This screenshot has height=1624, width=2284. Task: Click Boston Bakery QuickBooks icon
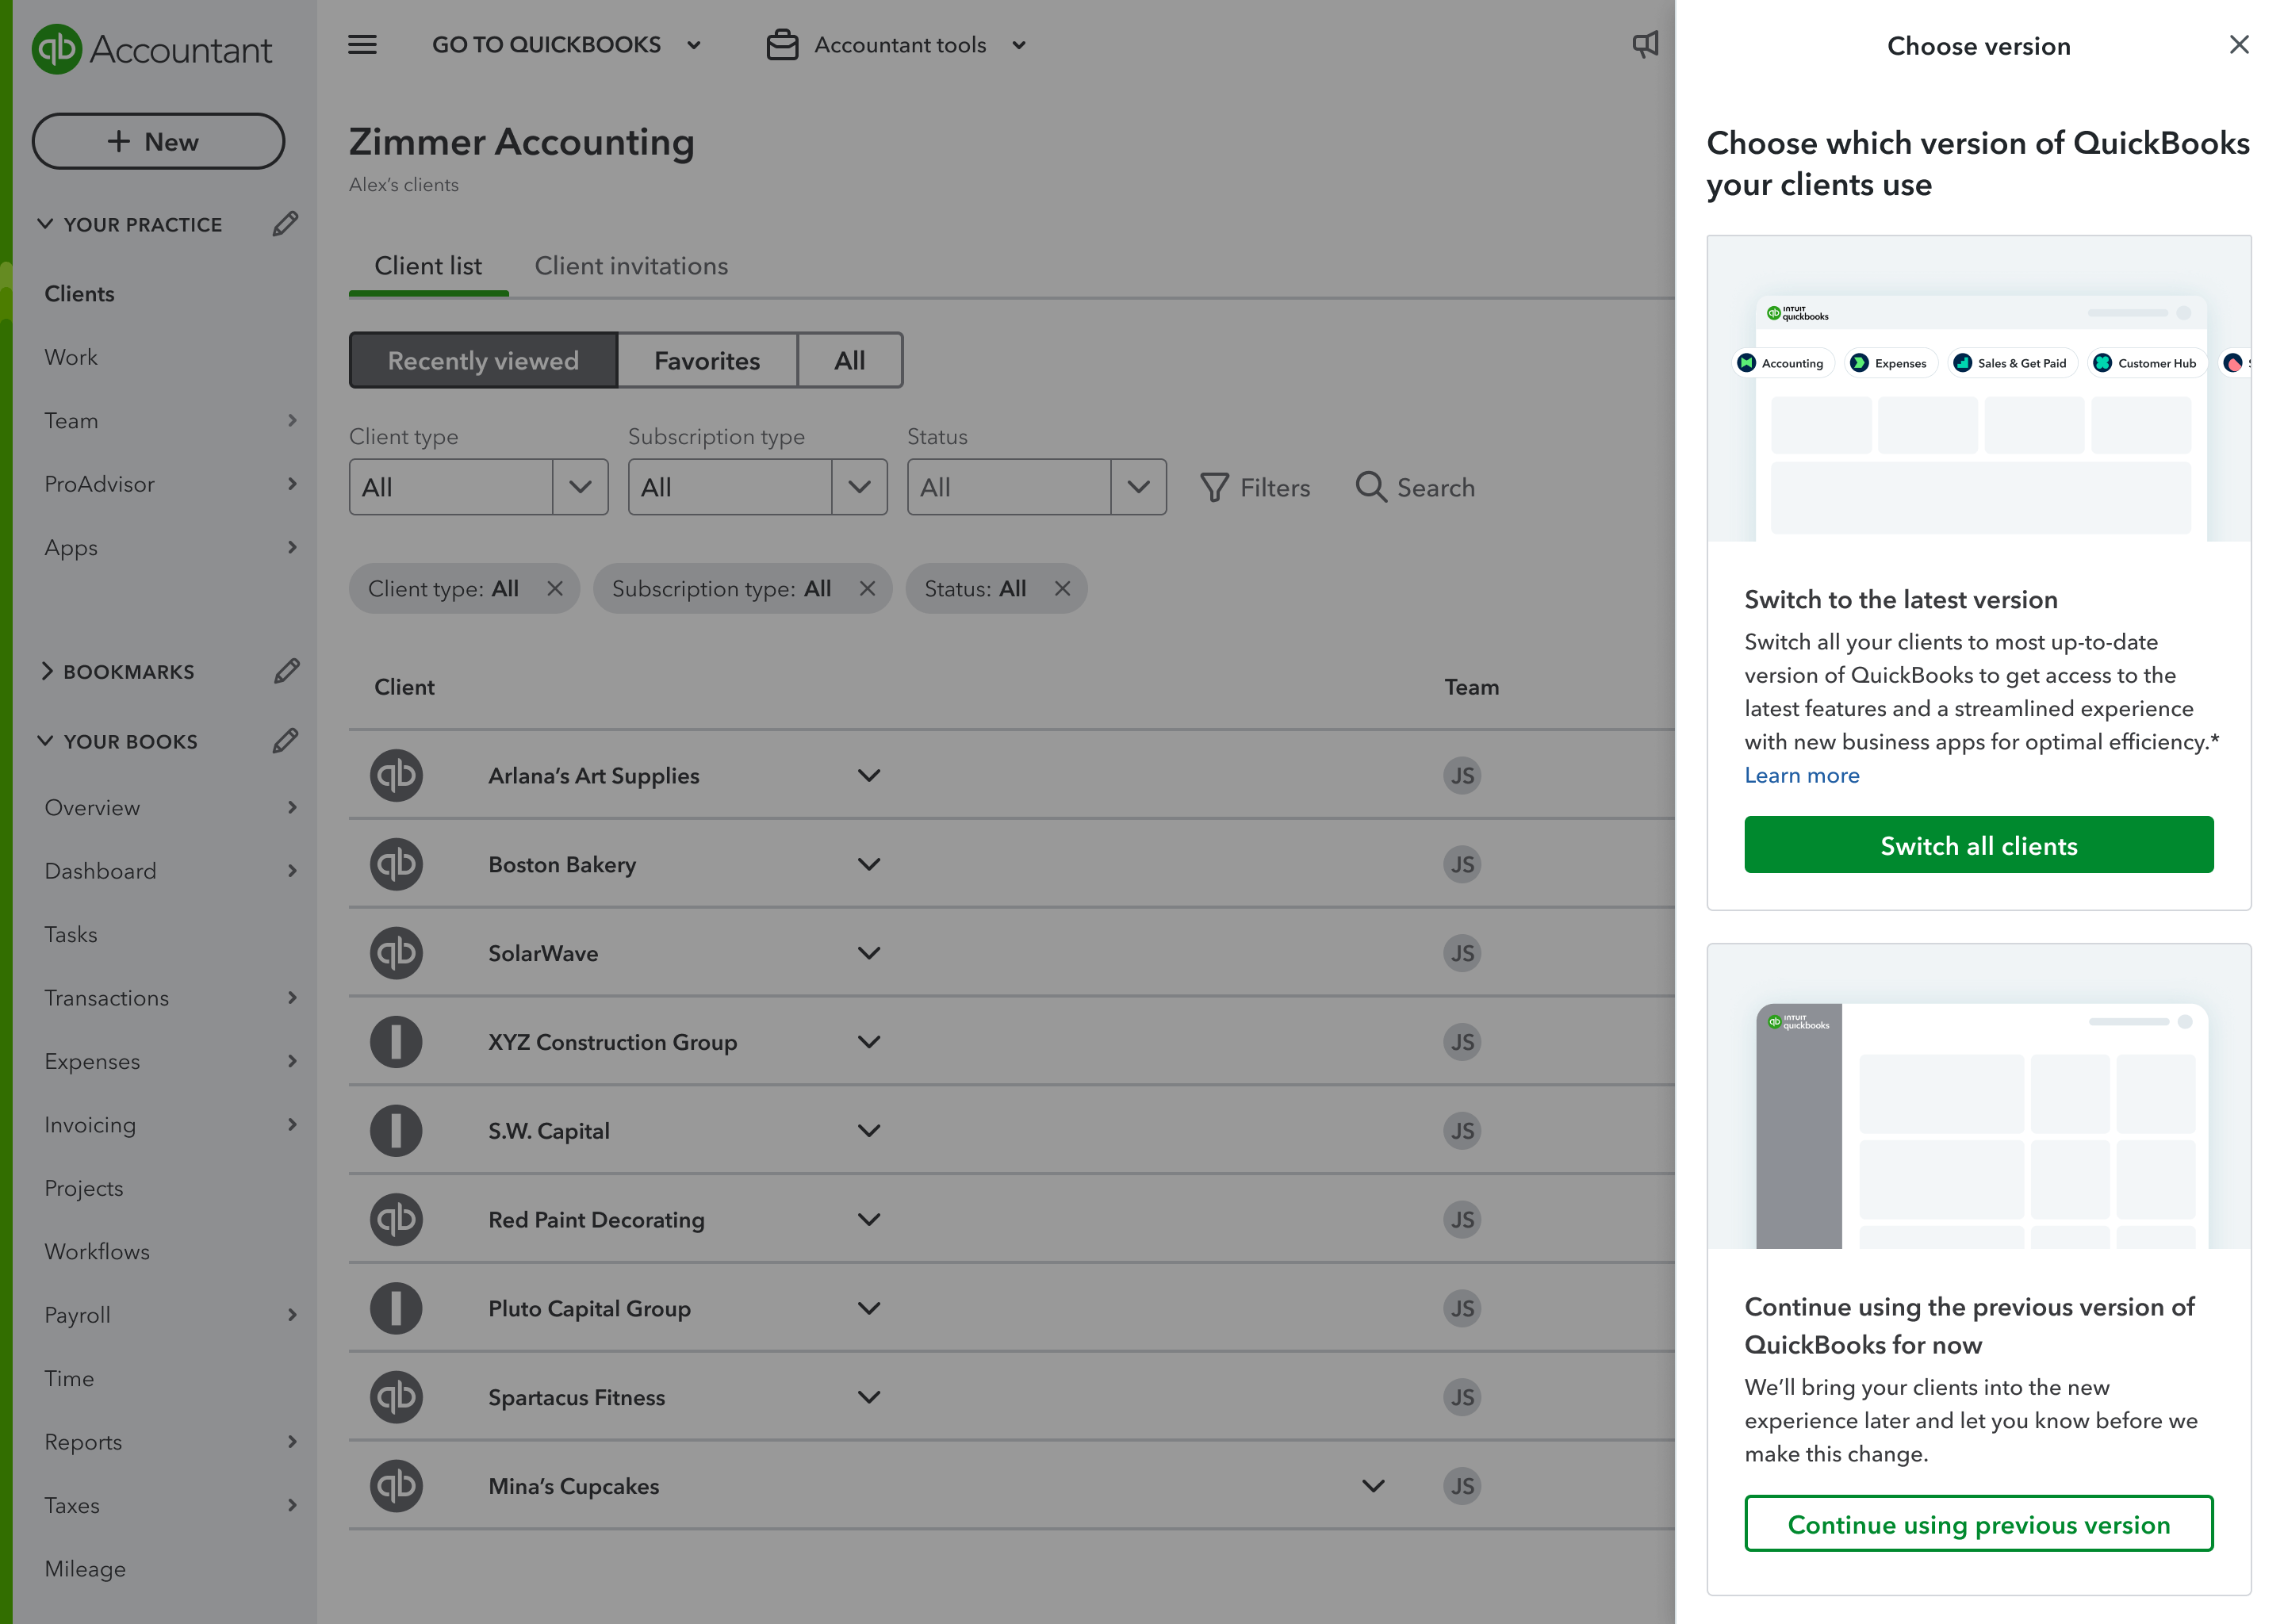coord(396,864)
